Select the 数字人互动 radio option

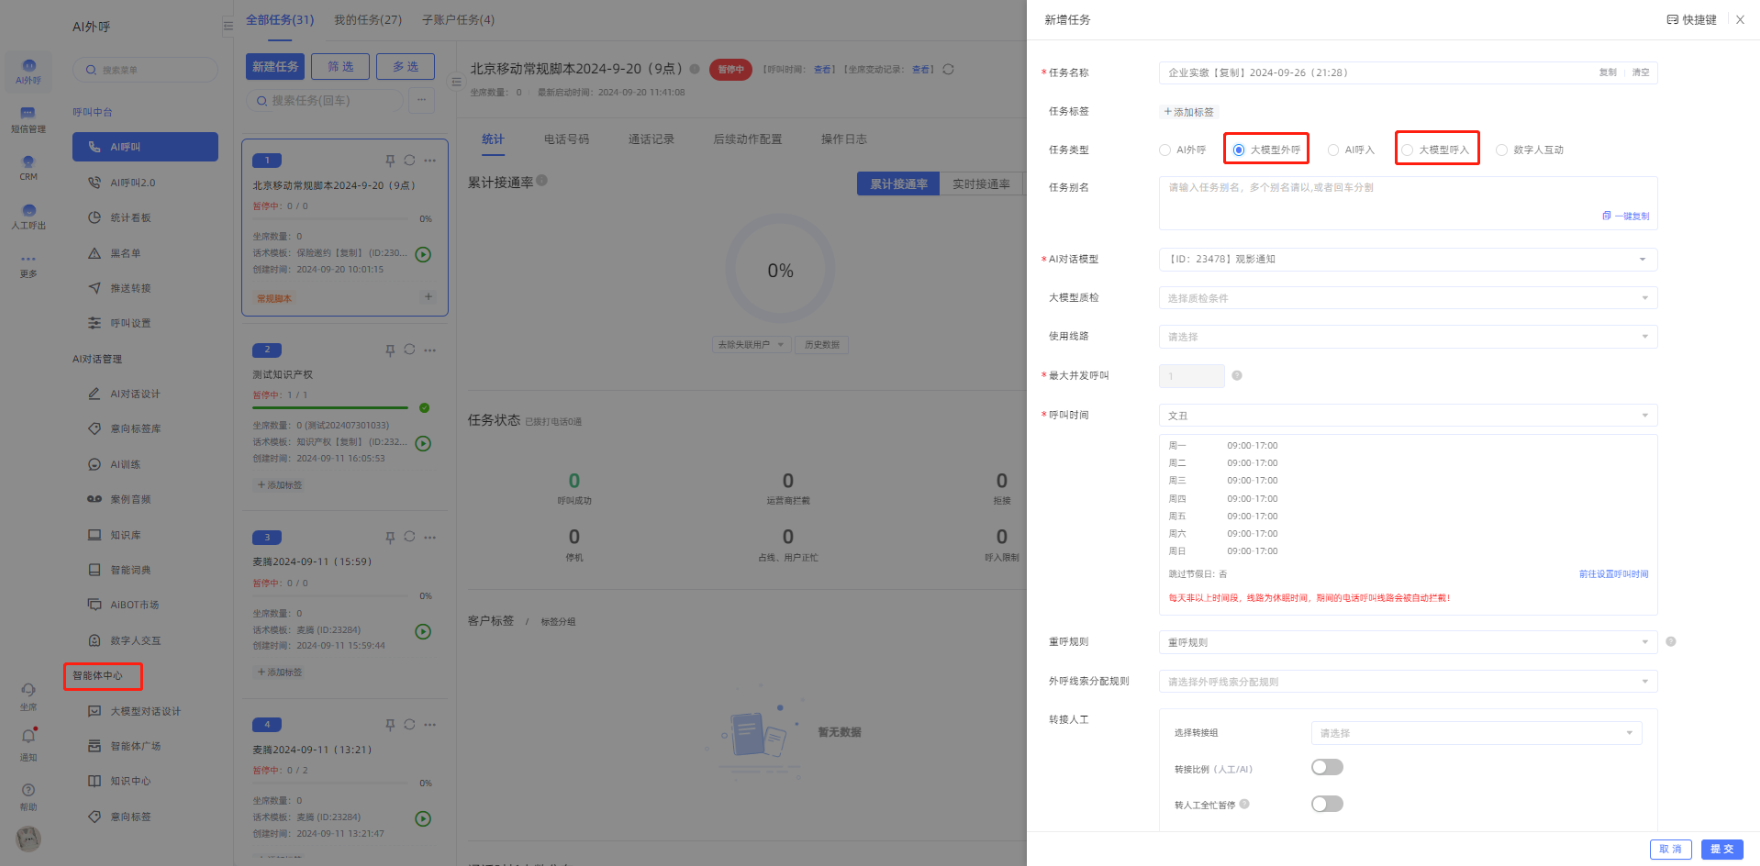pos(1502,150)
